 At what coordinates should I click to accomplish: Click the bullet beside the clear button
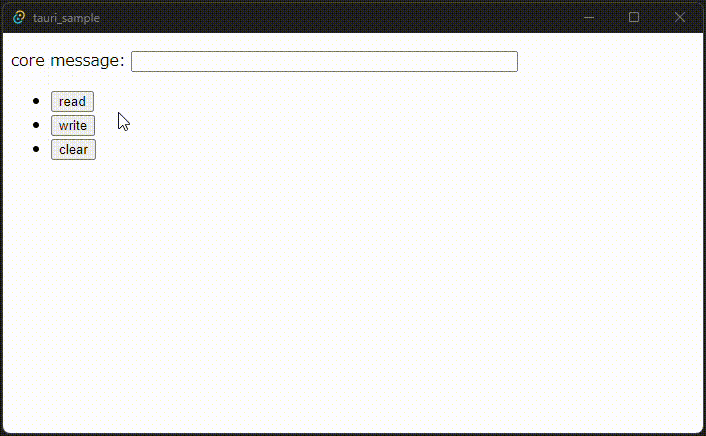click(x=36, y=149)
